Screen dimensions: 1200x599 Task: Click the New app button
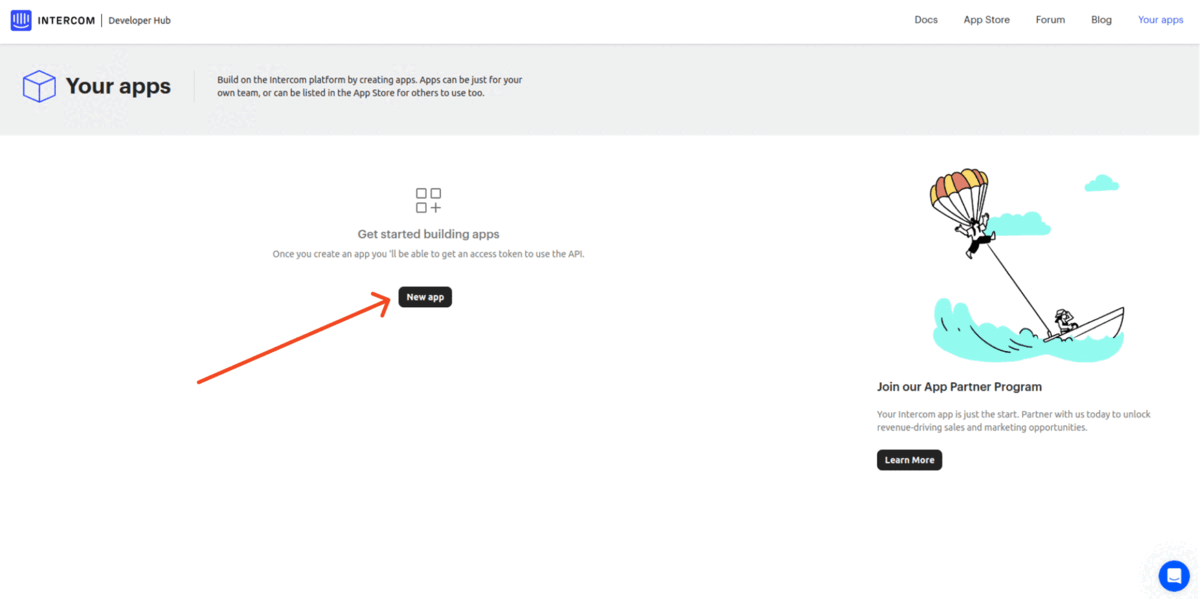tap(424, 296)
